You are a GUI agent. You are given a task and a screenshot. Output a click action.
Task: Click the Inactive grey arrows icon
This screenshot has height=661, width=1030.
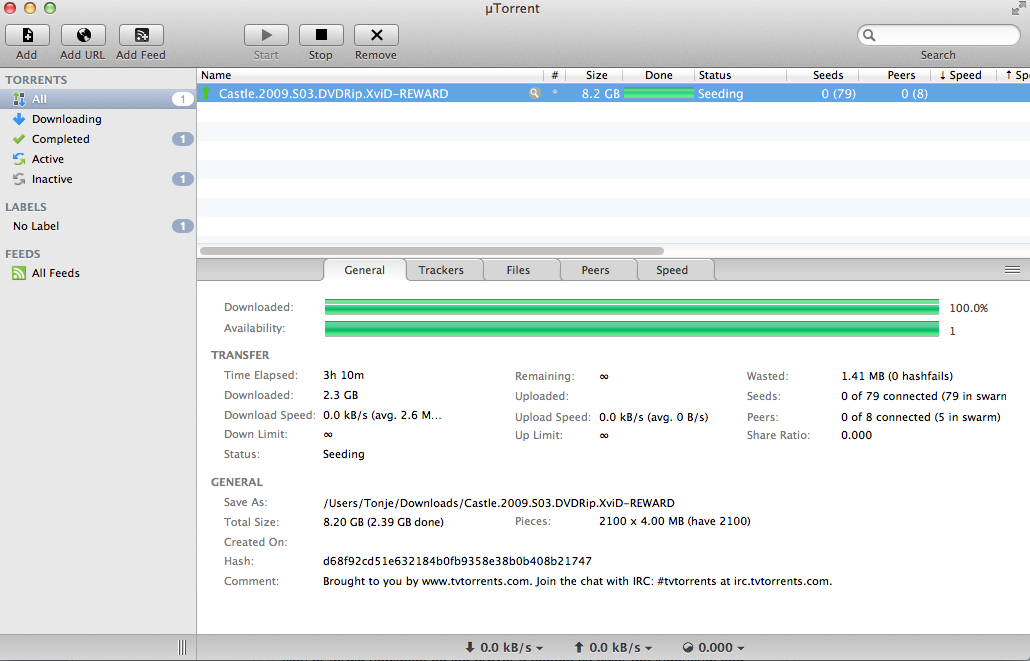(19, 179)
